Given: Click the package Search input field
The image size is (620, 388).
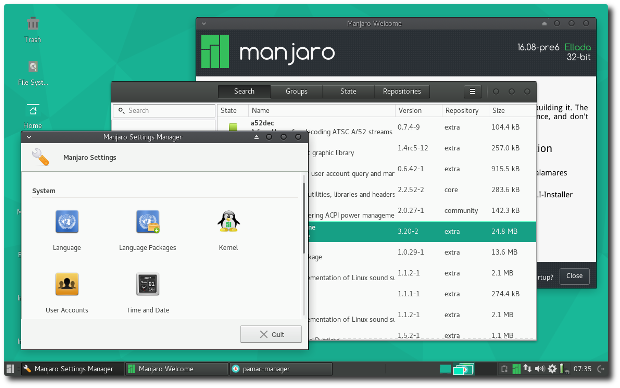Looking at the screenshot, I should coord(164,111).
